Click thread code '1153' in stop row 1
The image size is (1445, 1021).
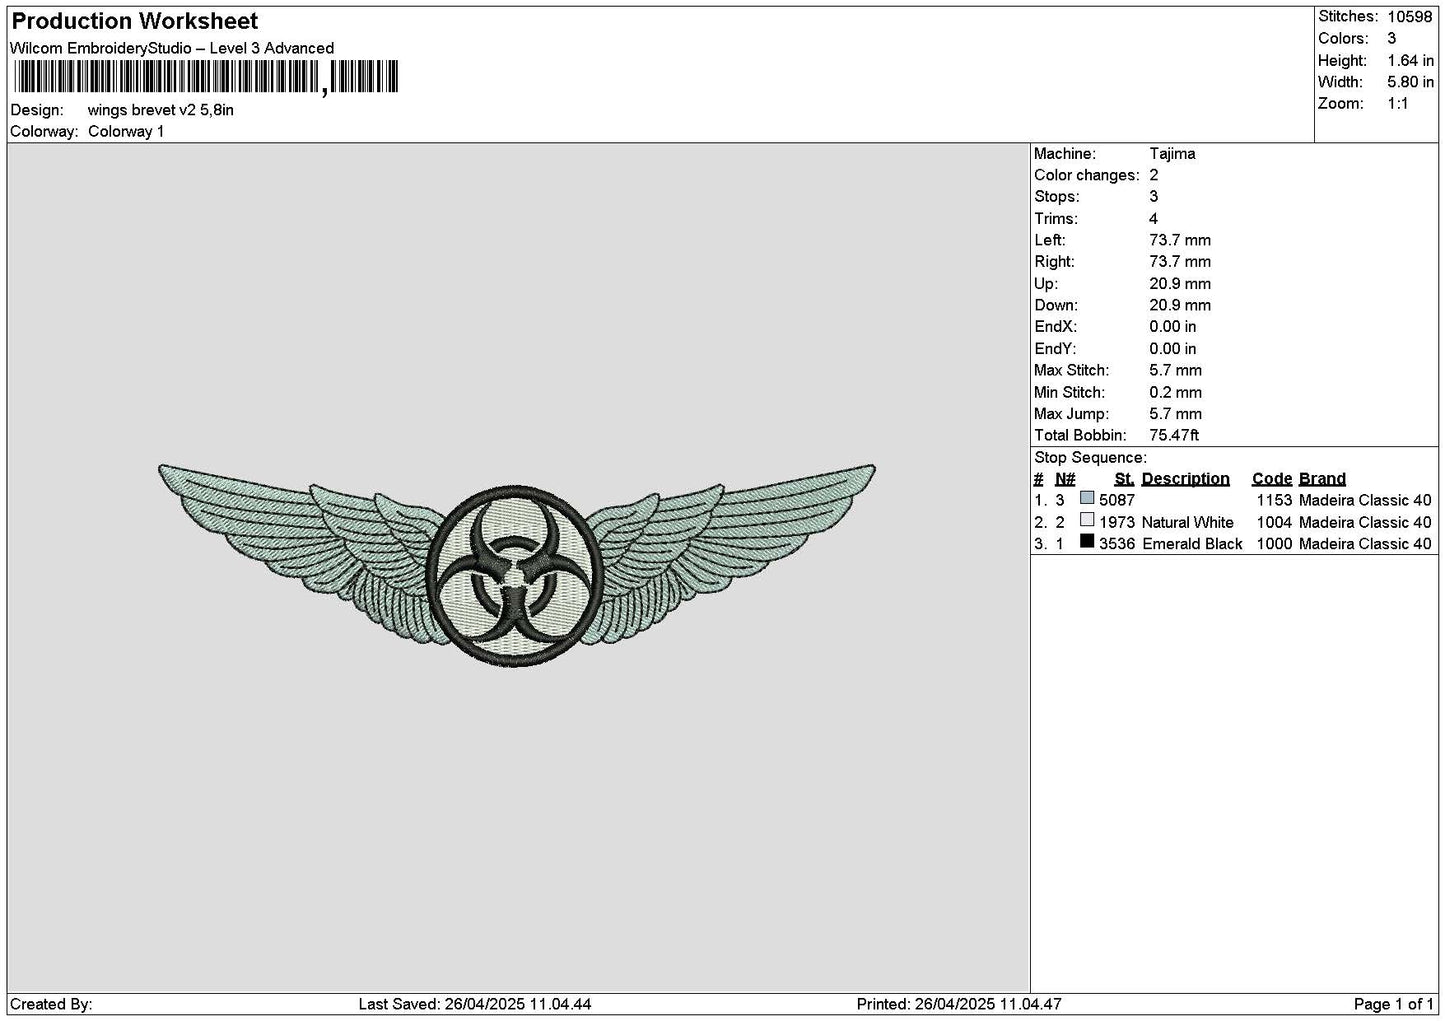click(1274, 501)
